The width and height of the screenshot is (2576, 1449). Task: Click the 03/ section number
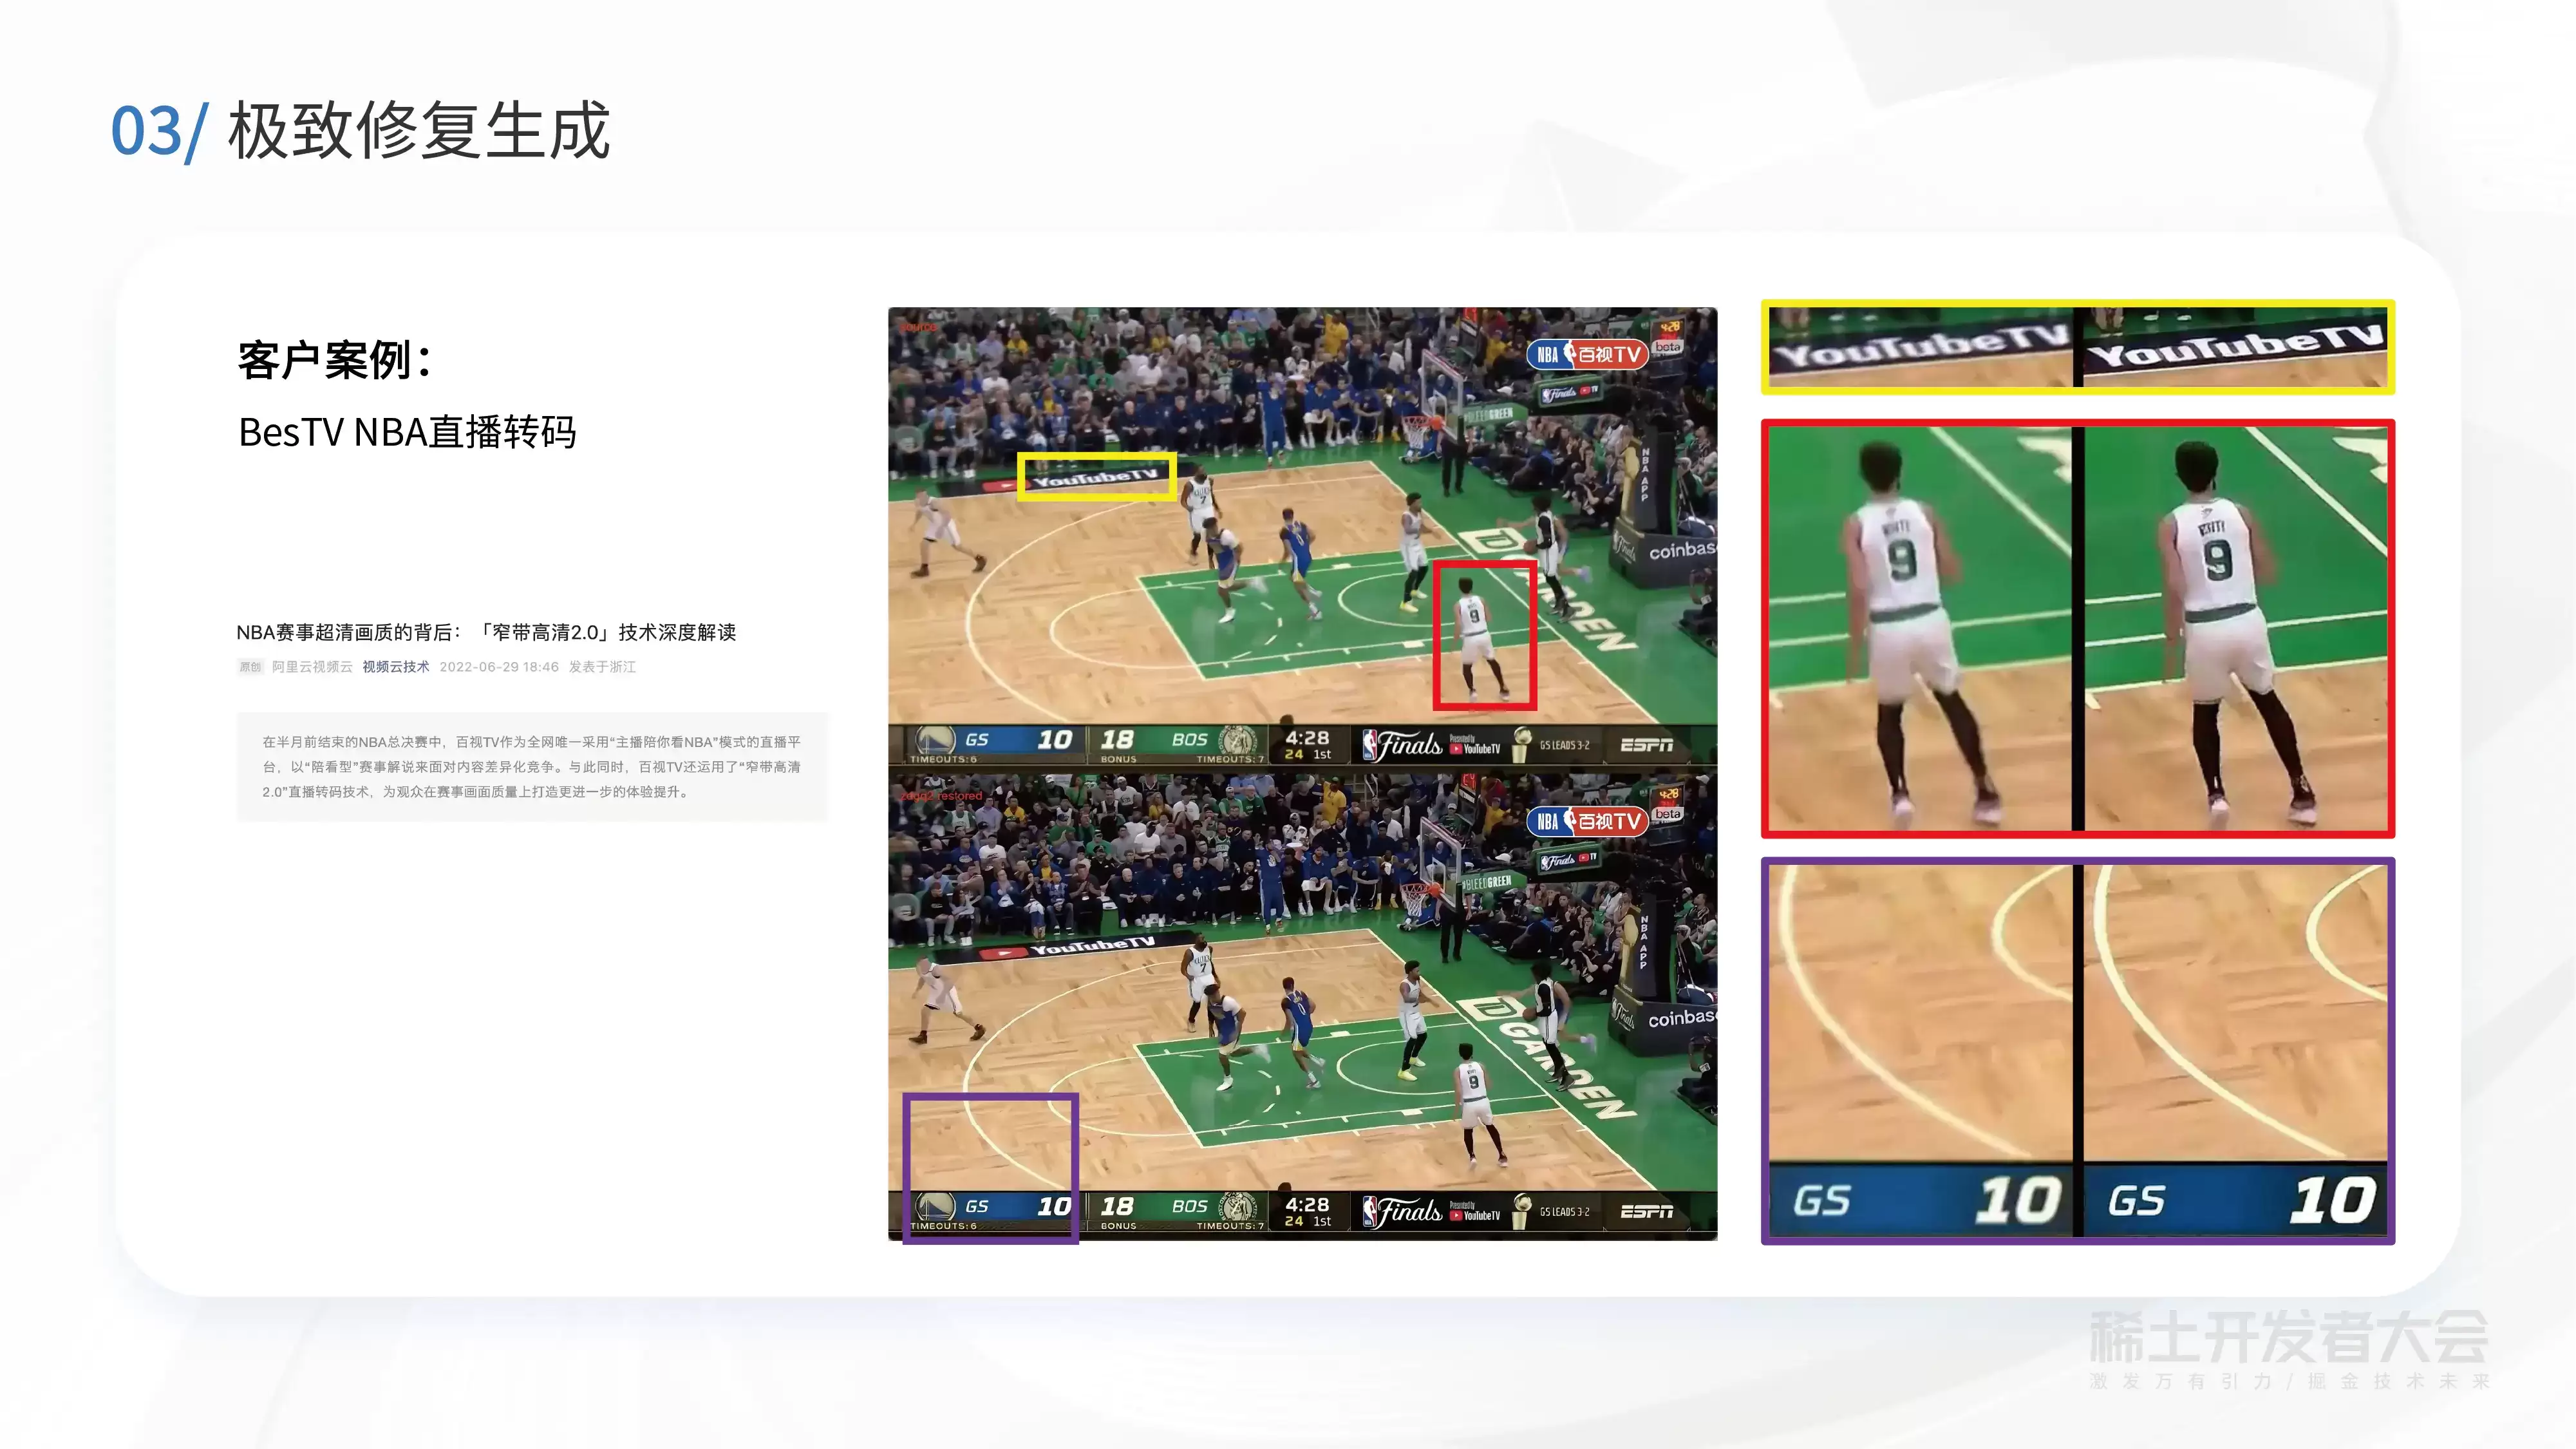(159, 131)
